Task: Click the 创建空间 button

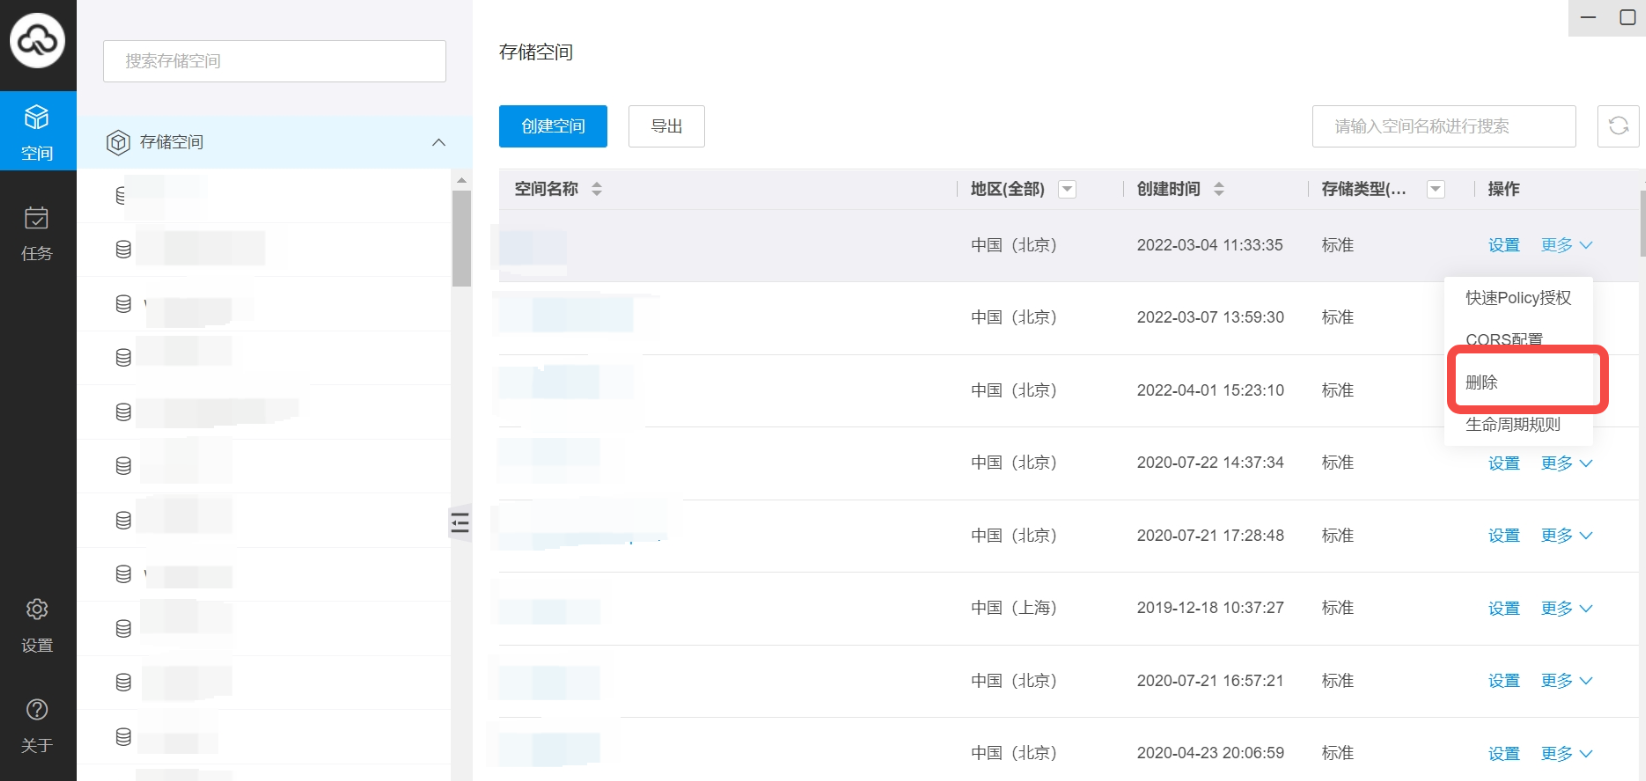Action: (553, 126)
